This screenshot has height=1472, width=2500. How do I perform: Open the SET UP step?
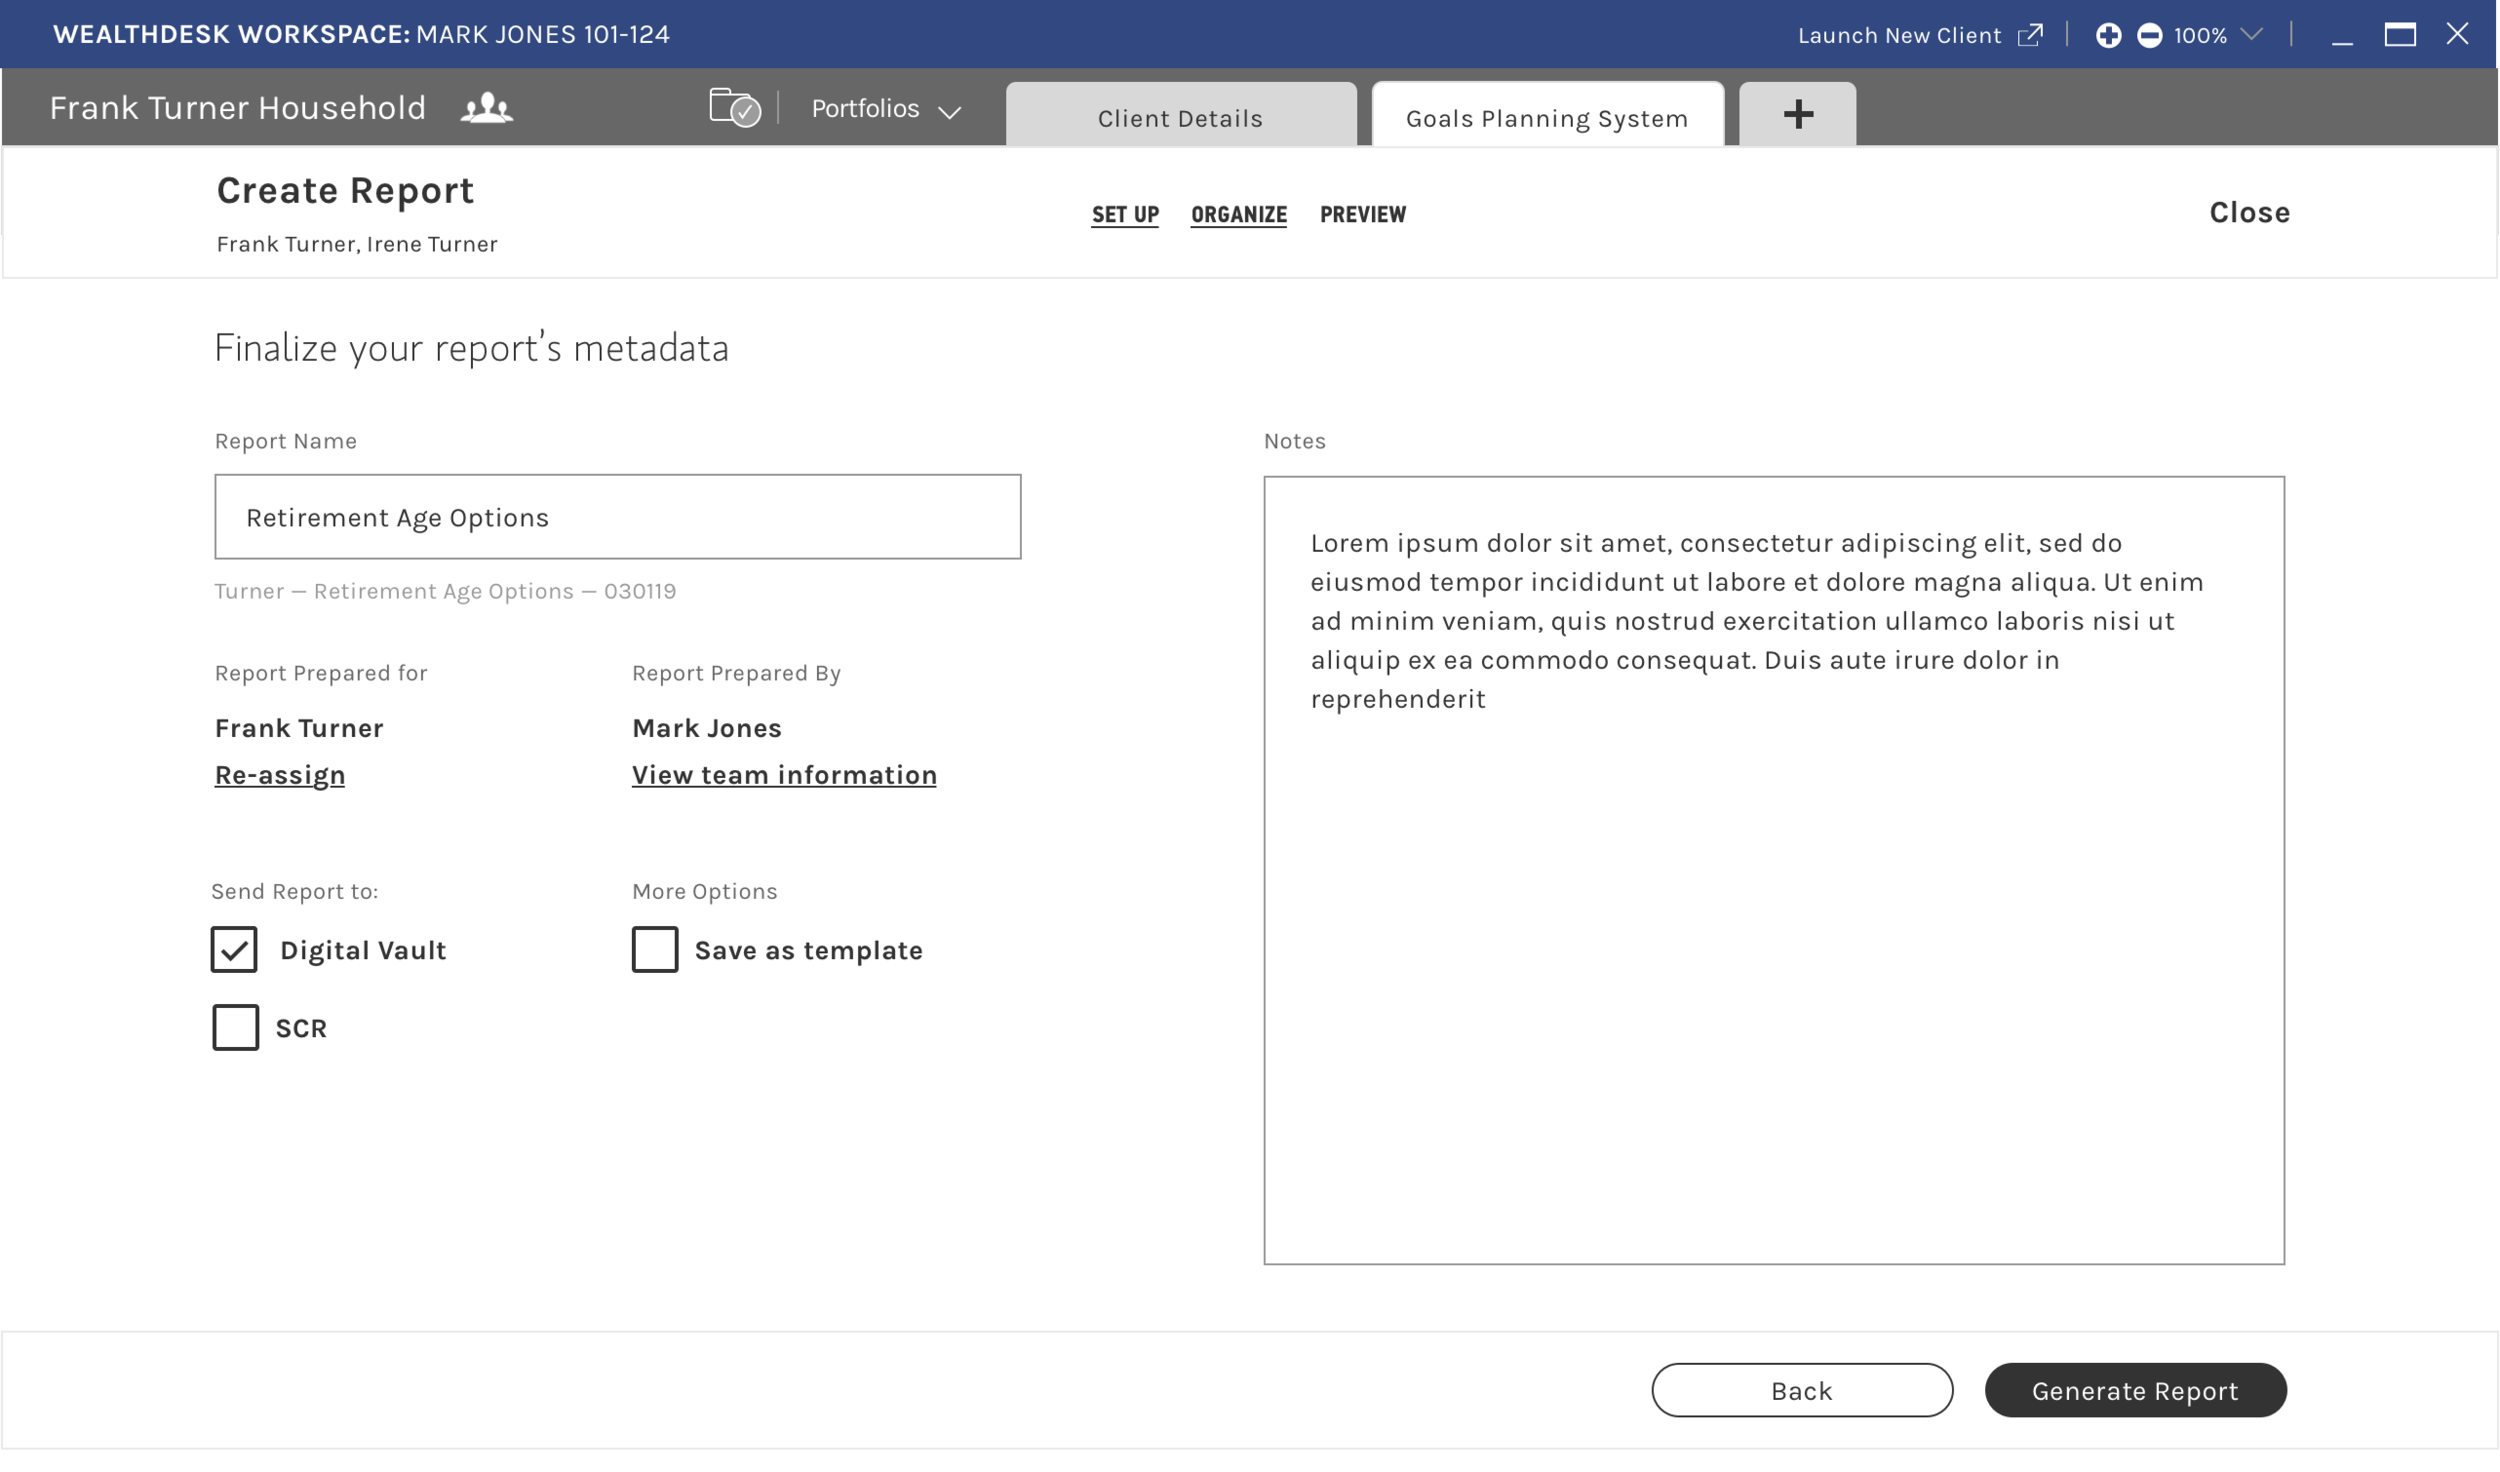(1125, 214)
